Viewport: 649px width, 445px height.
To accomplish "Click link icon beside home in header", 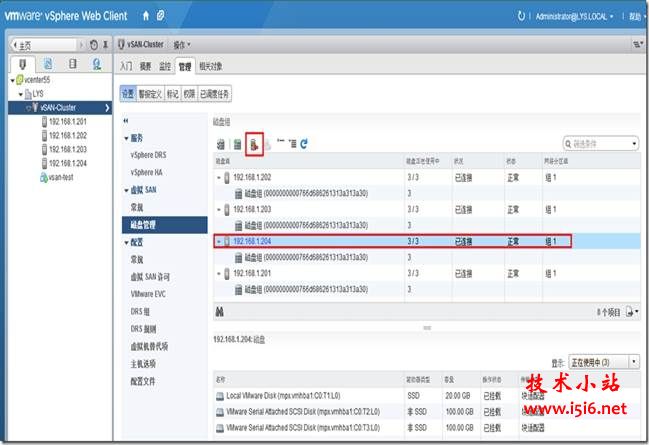I will [161, 16].
